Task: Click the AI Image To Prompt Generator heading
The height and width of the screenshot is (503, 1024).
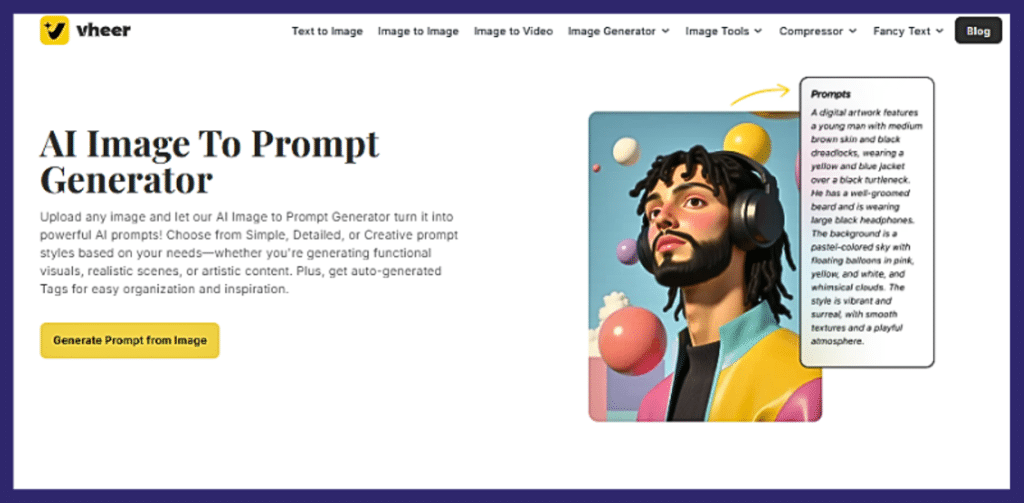Action: 209,162
